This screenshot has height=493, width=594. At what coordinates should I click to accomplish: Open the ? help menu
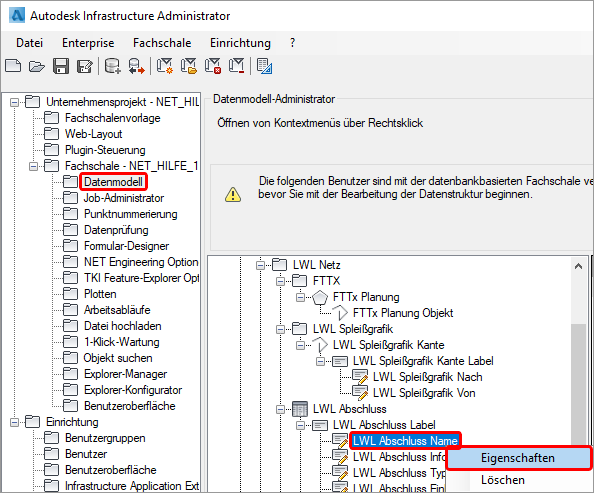(292, 43)
